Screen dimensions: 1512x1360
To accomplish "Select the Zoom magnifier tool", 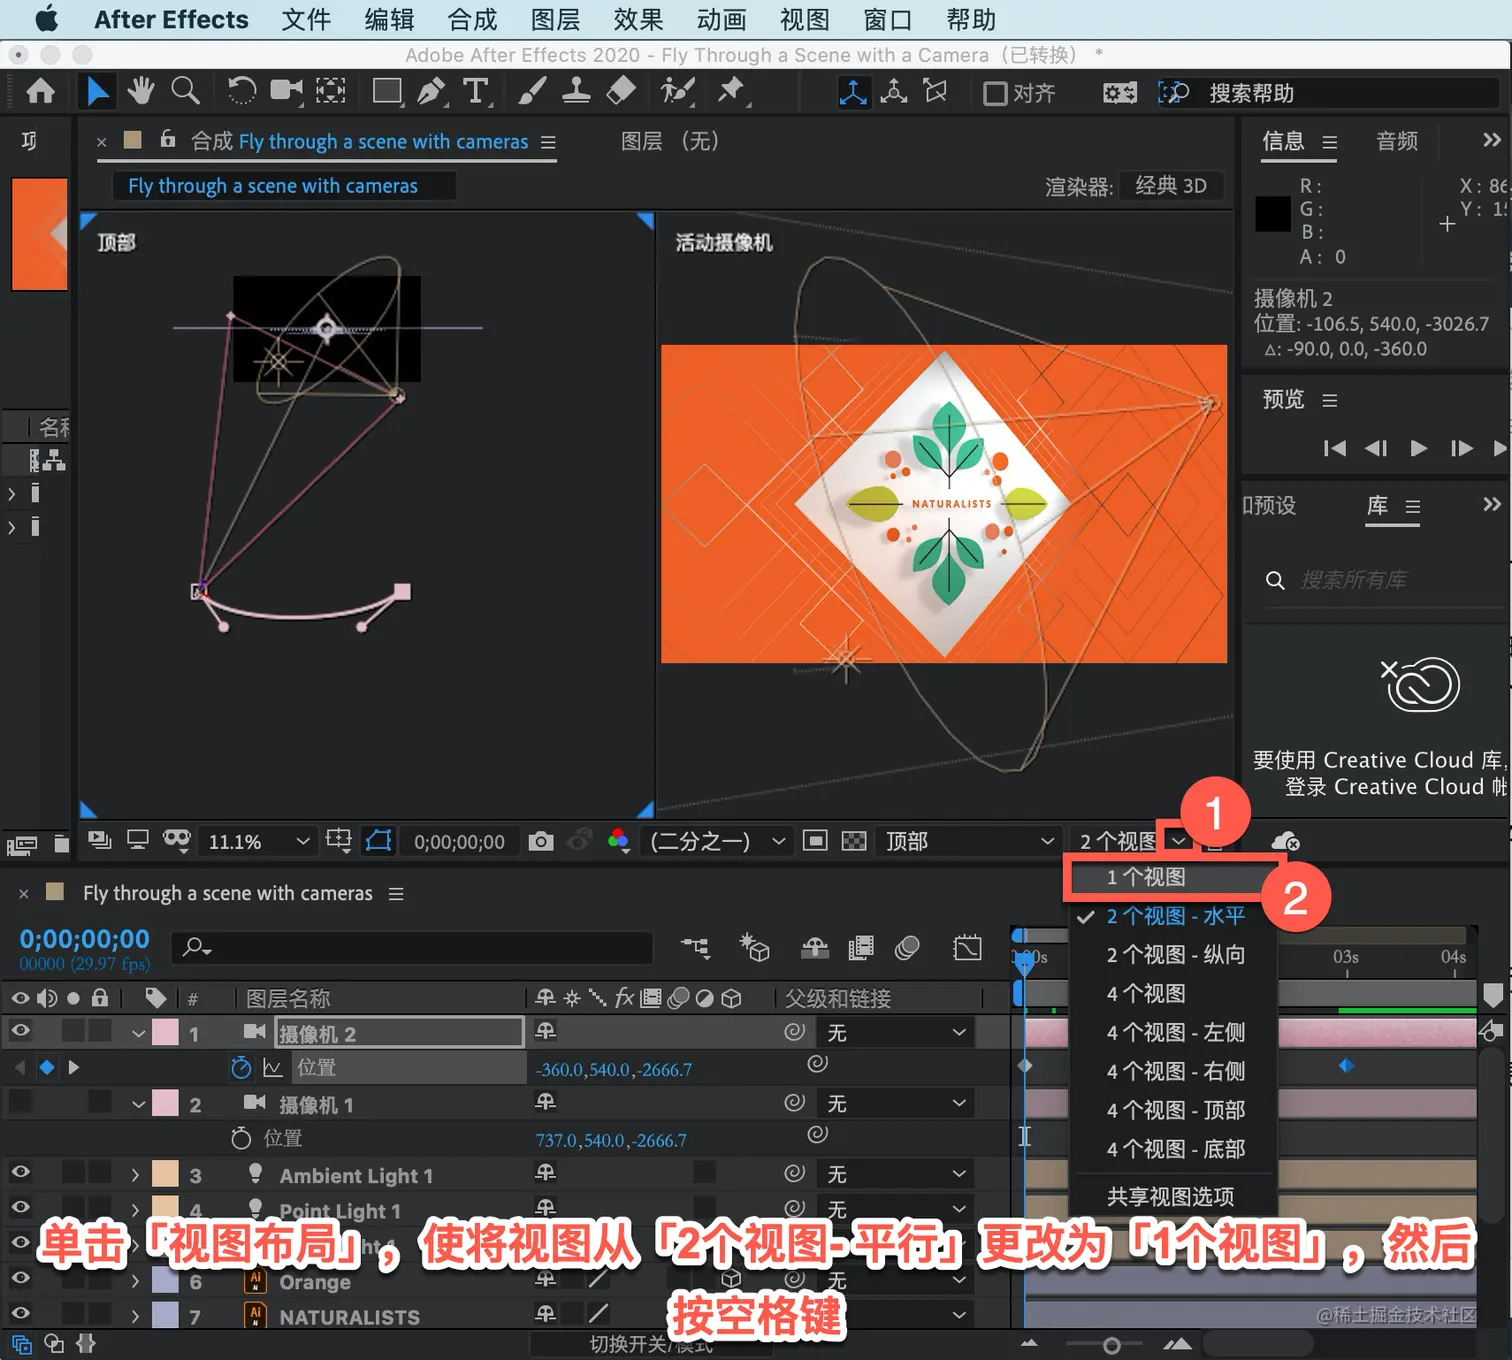I will [185, 92].
